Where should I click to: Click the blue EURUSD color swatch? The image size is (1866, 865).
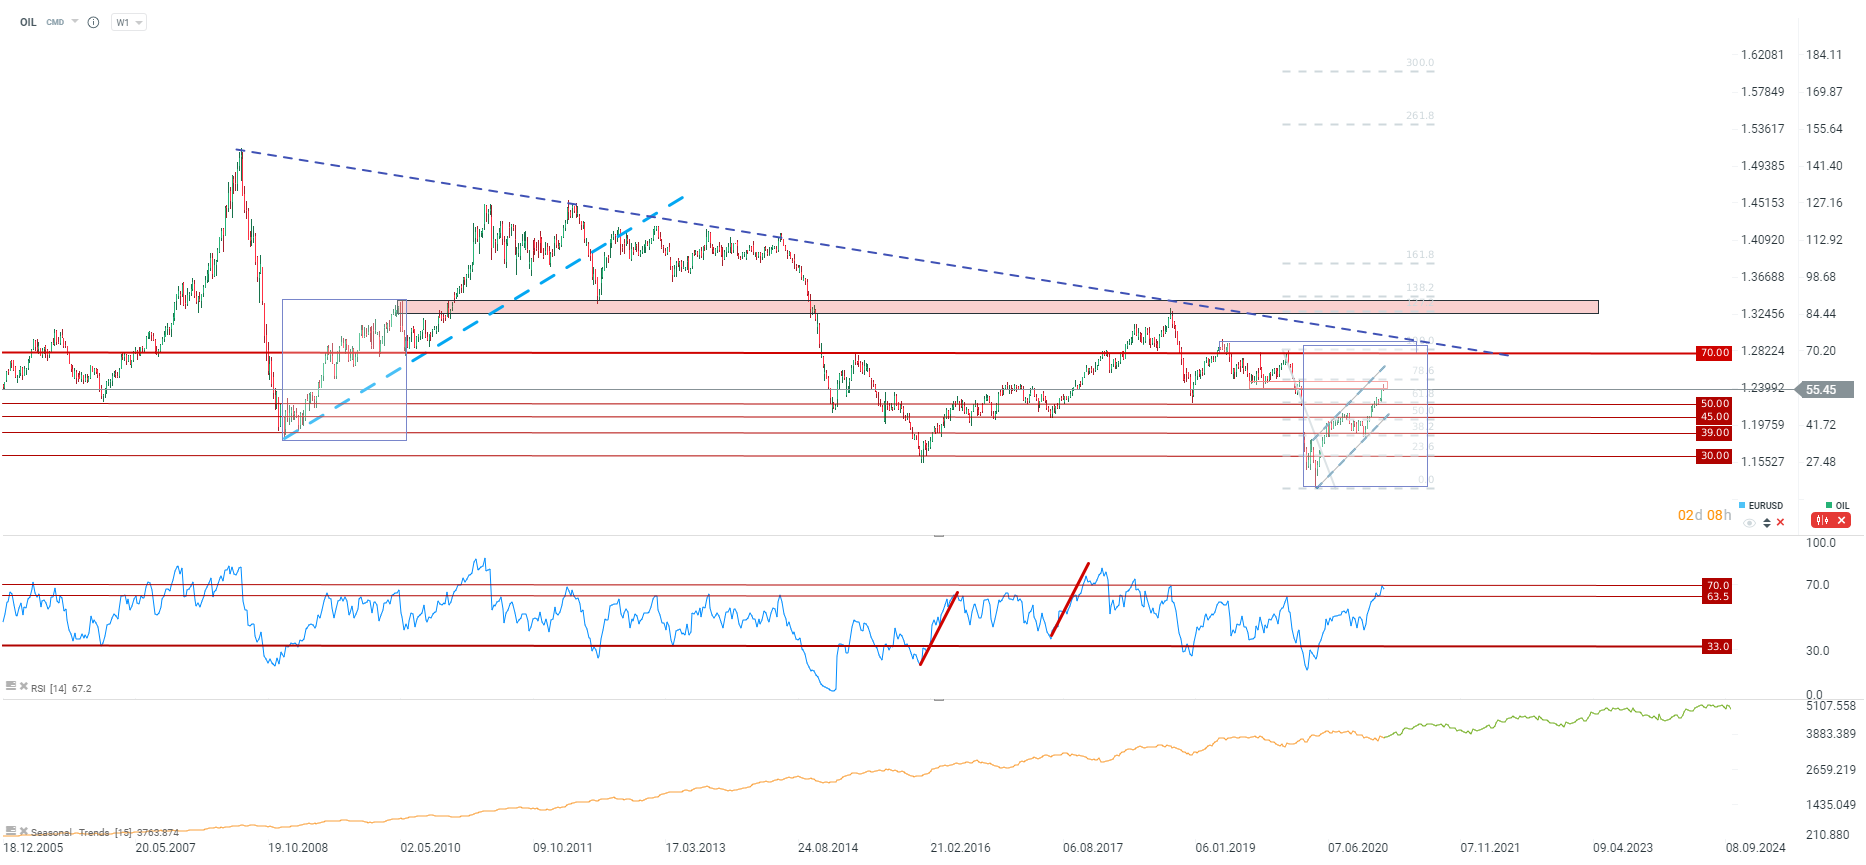coord(1742,506)
